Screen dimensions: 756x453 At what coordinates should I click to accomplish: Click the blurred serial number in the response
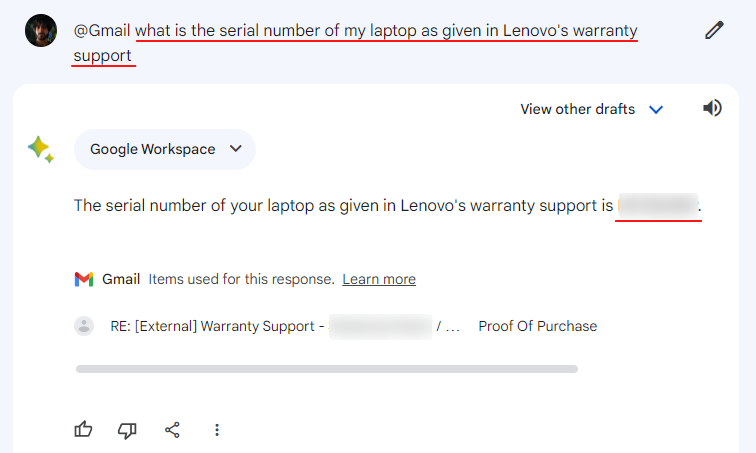click(x=658, y=206)
